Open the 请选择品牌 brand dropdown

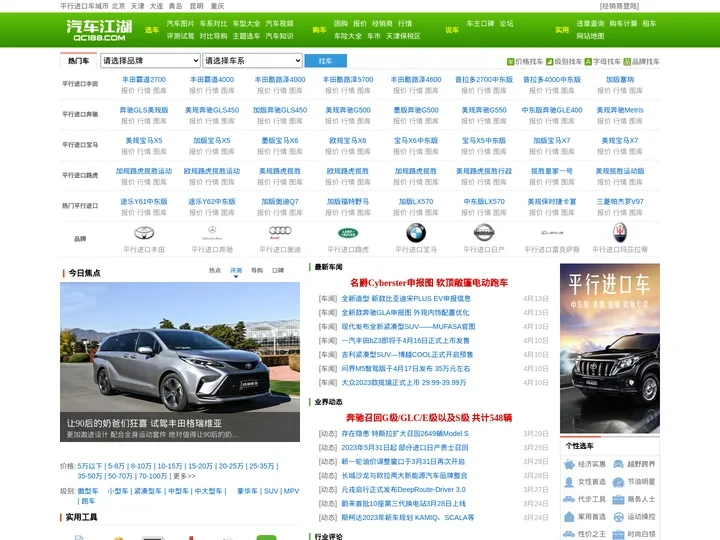(x=150, y=61)
